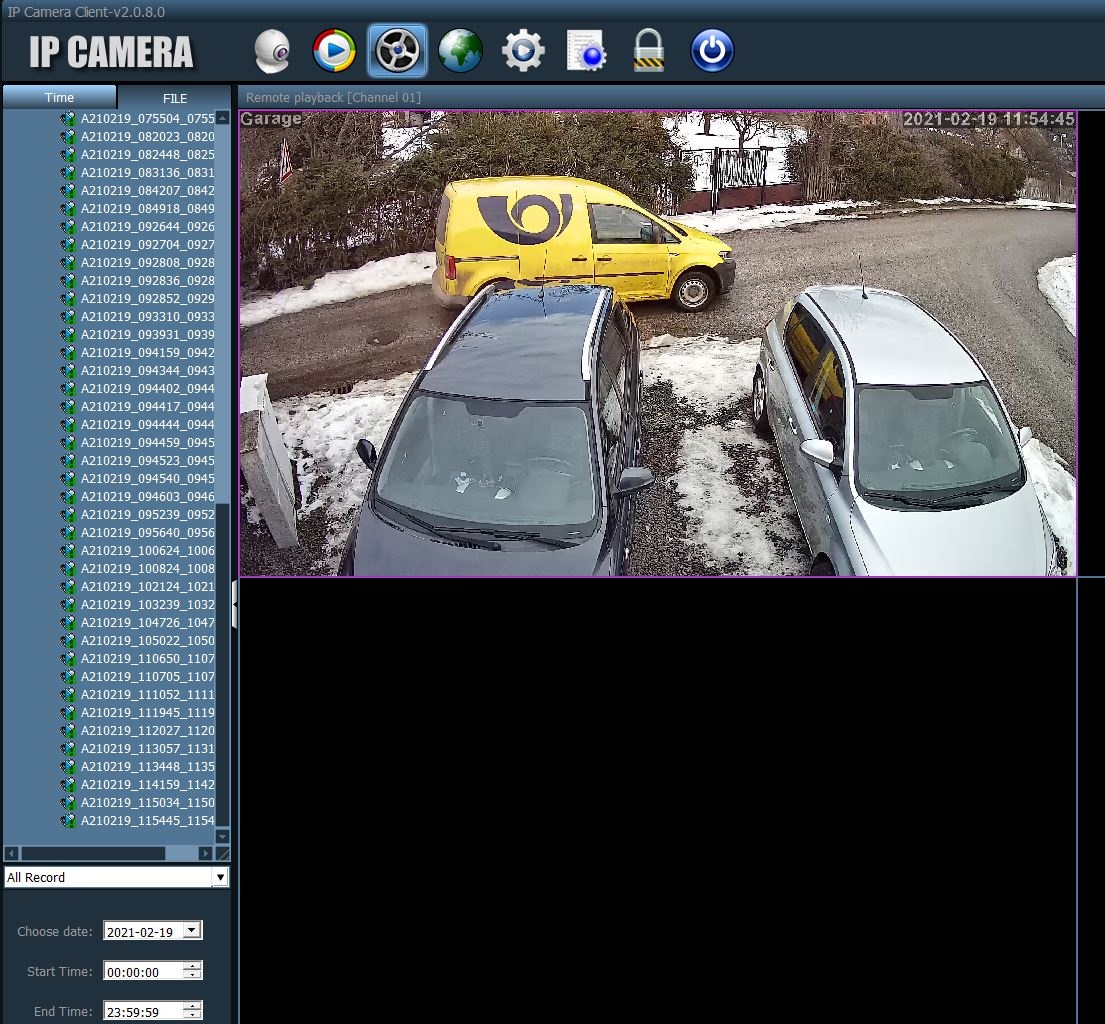This screenshot has height=1024, width=1105.
Task: Click the file list horizontal scroll right arrow
Action: click(205, 853)
